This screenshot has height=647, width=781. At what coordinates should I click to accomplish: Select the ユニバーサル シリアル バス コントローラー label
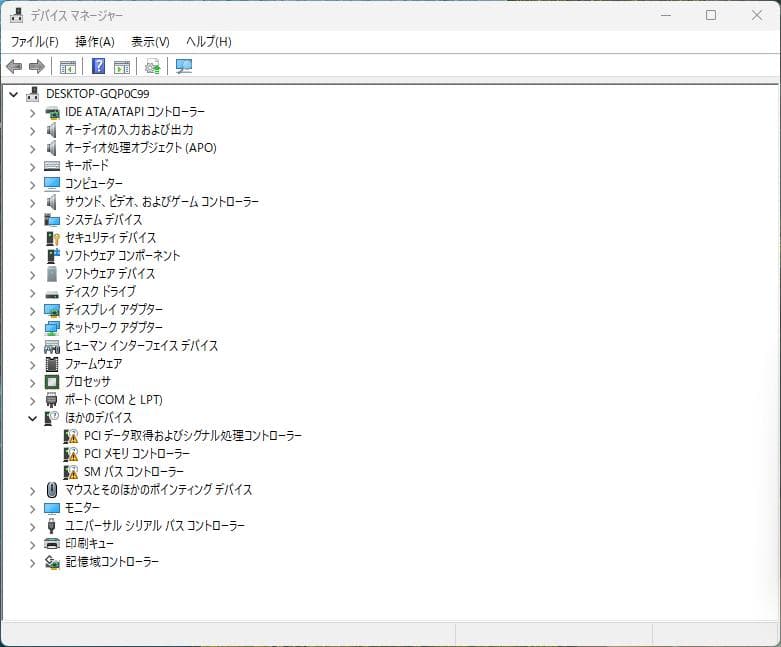click(x=155, y=525)
